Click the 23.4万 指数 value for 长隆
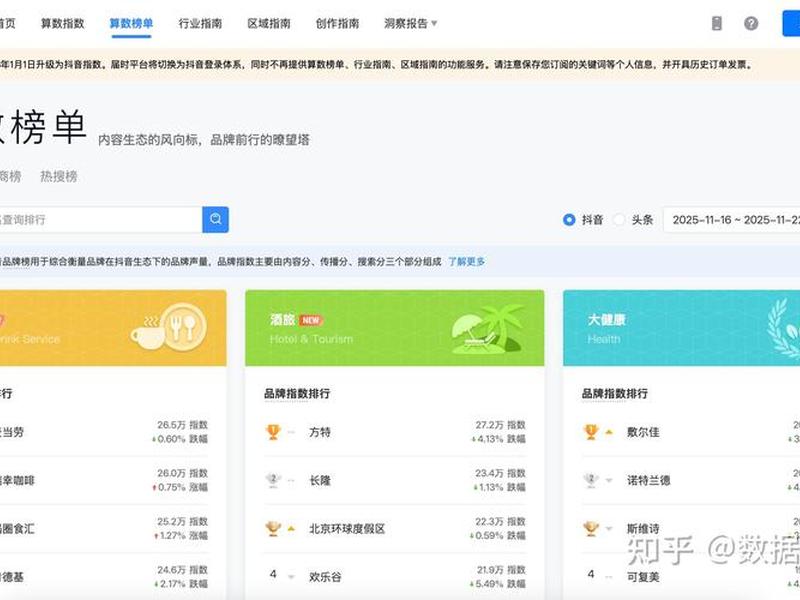Image resolution: width=800 pixels, height=600 pixels. (501, 473)
